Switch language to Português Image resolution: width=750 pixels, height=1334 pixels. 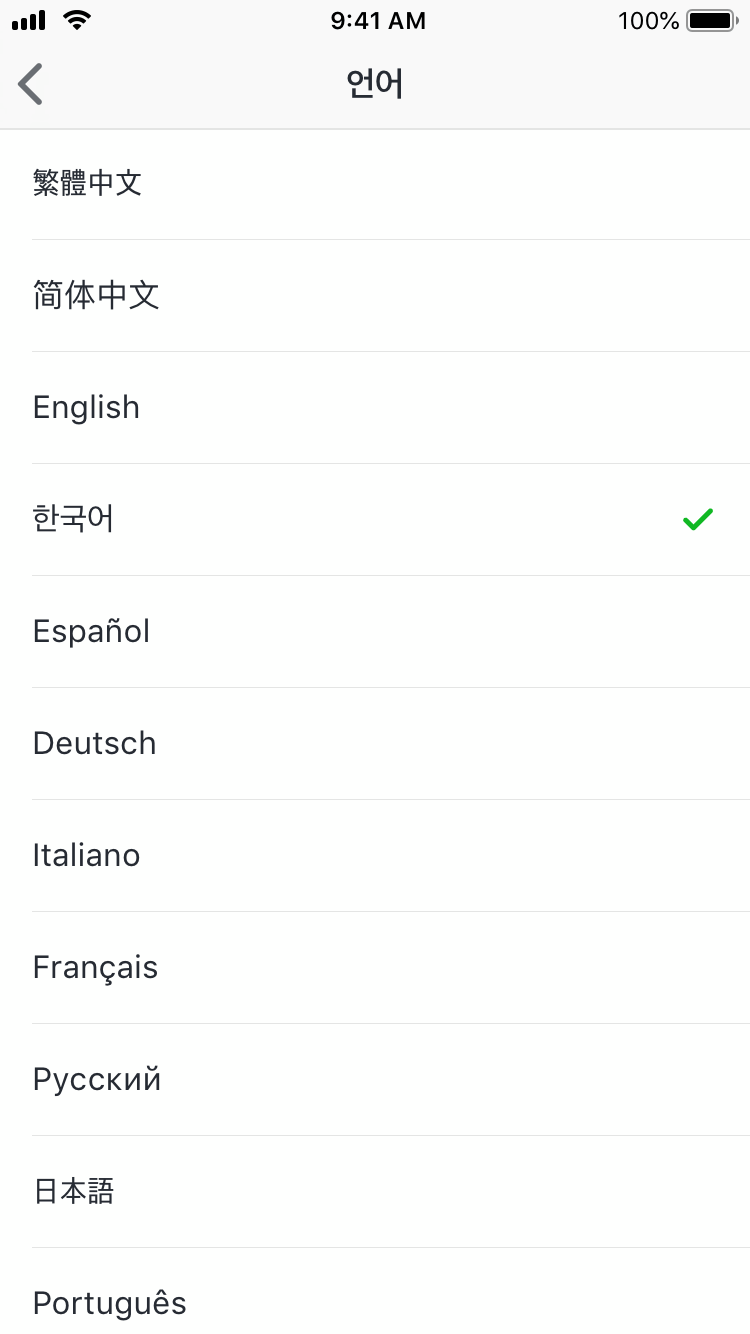point(110,1303)
